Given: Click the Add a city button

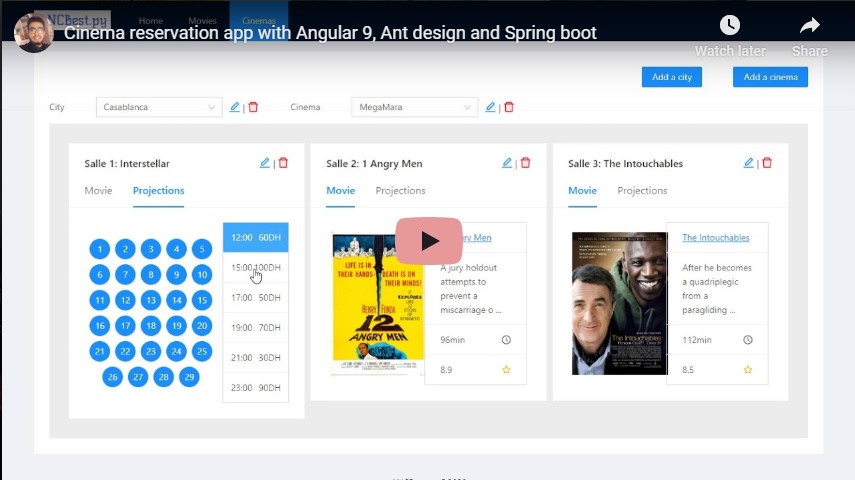Looking at the screenshot, I should click(x=672, y=77).
